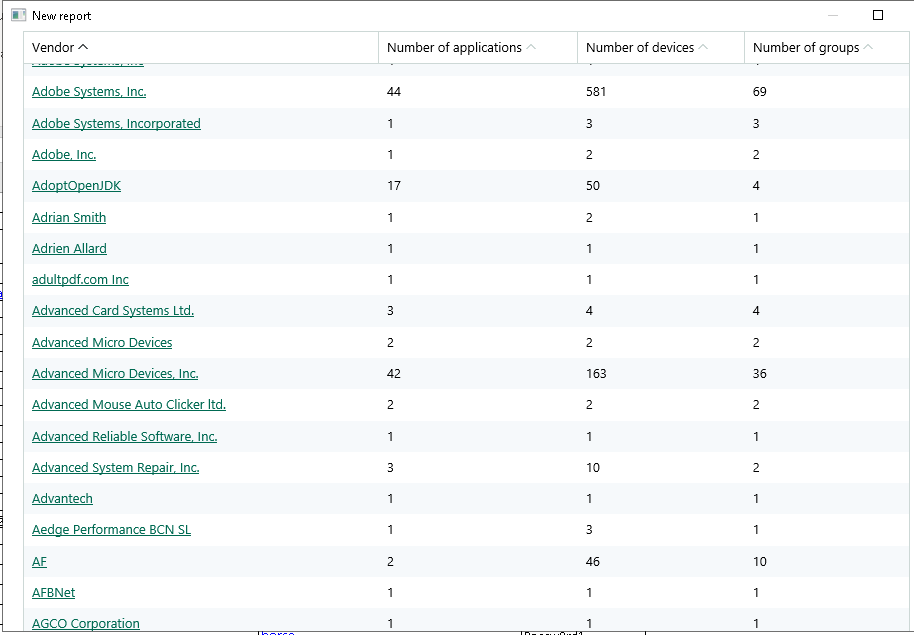Sort by Number of devices column
Screen dimensions: 914x635
(x=660, y=47)
